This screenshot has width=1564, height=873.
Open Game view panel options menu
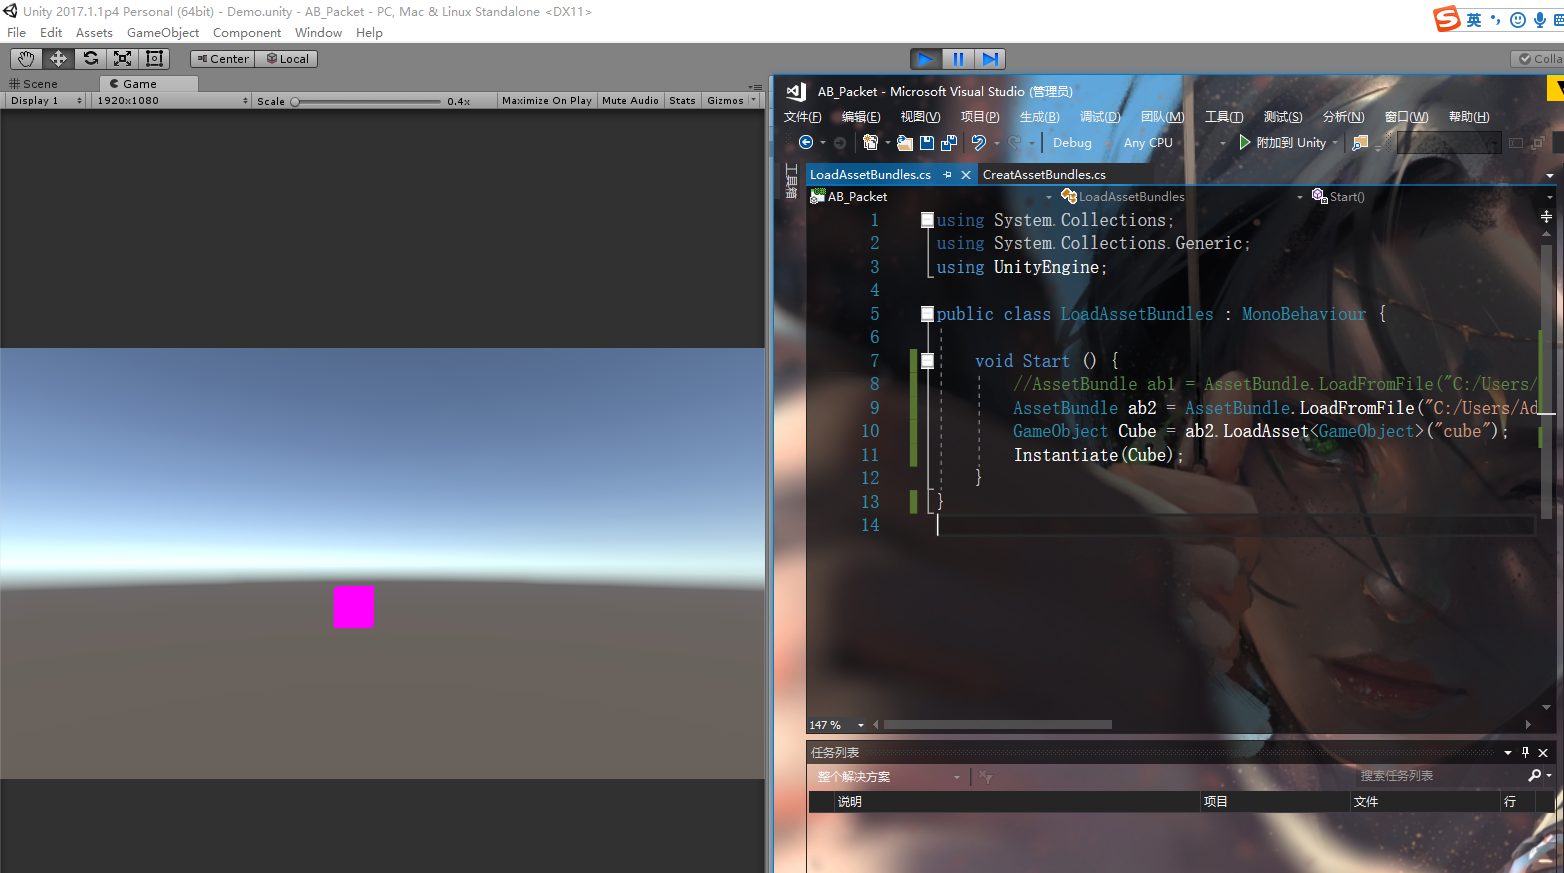[x=755, y=86]
